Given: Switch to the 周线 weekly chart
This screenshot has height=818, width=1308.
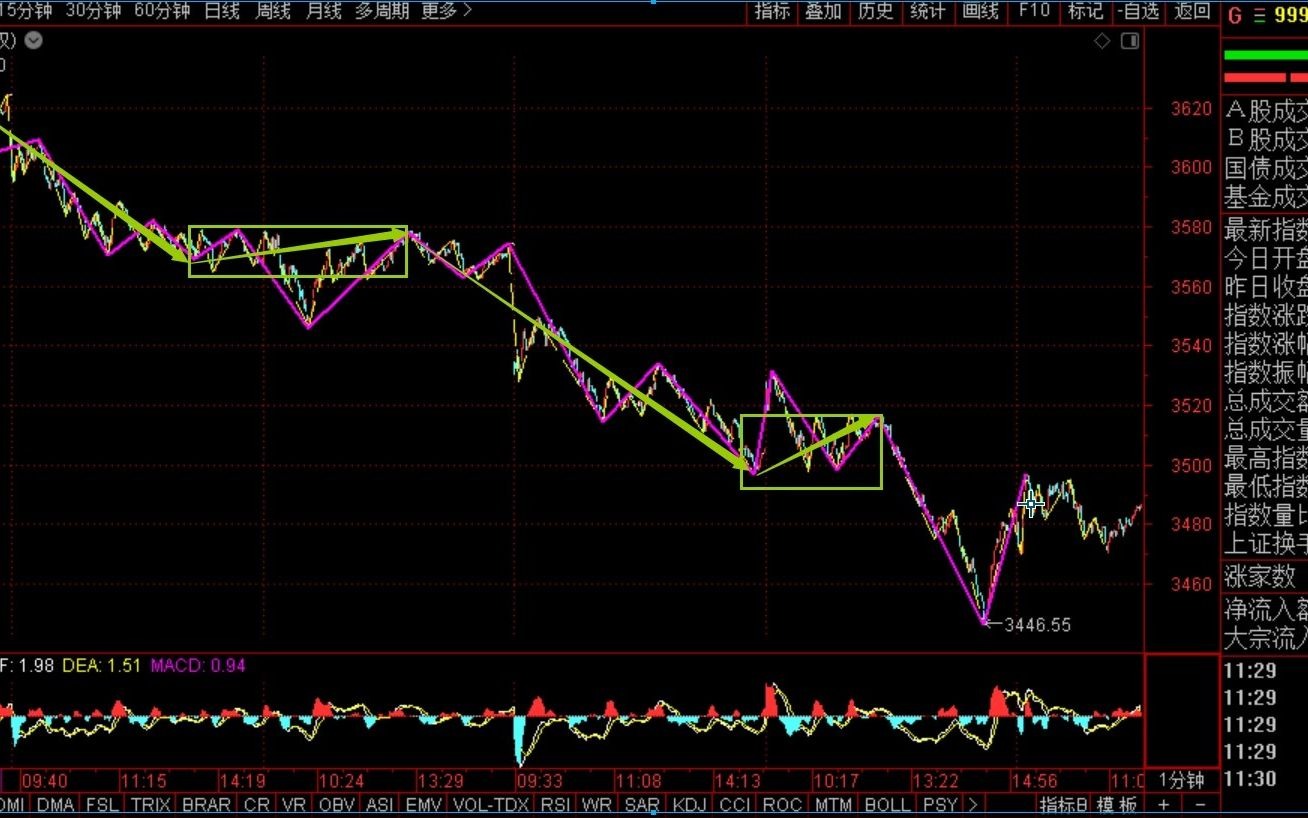Looking at the screenshot, I should coord(273,11).
